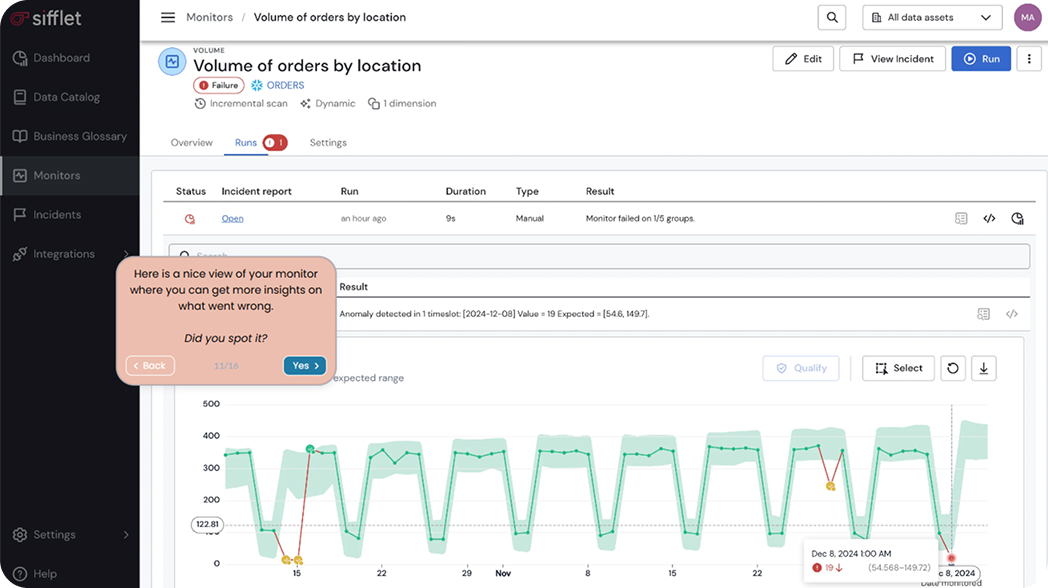Click the green marker point near 15
Image resolution: width=1048 pixels, height=588 pixels.
(310, 449)
